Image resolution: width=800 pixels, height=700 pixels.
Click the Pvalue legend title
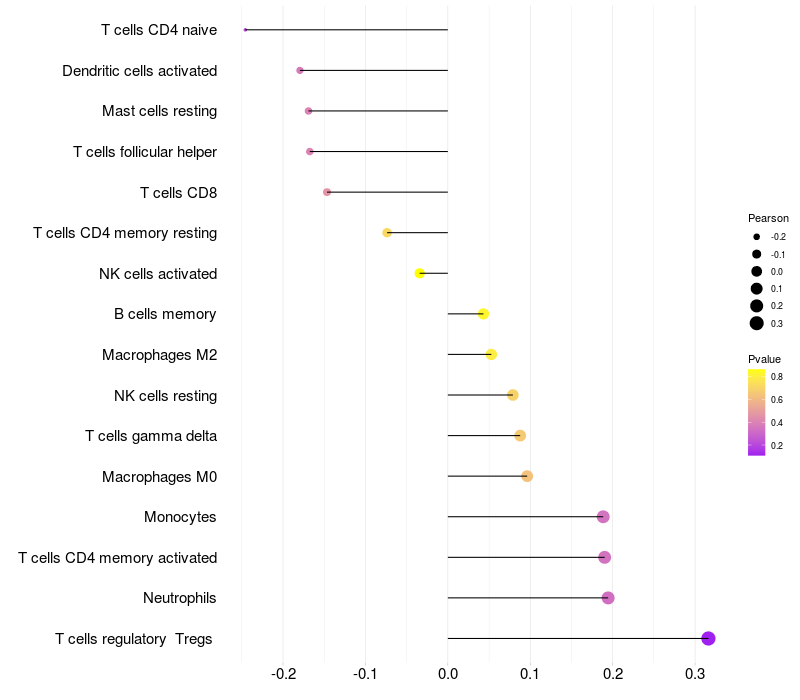pyautogui.click(x=765, y=359)
